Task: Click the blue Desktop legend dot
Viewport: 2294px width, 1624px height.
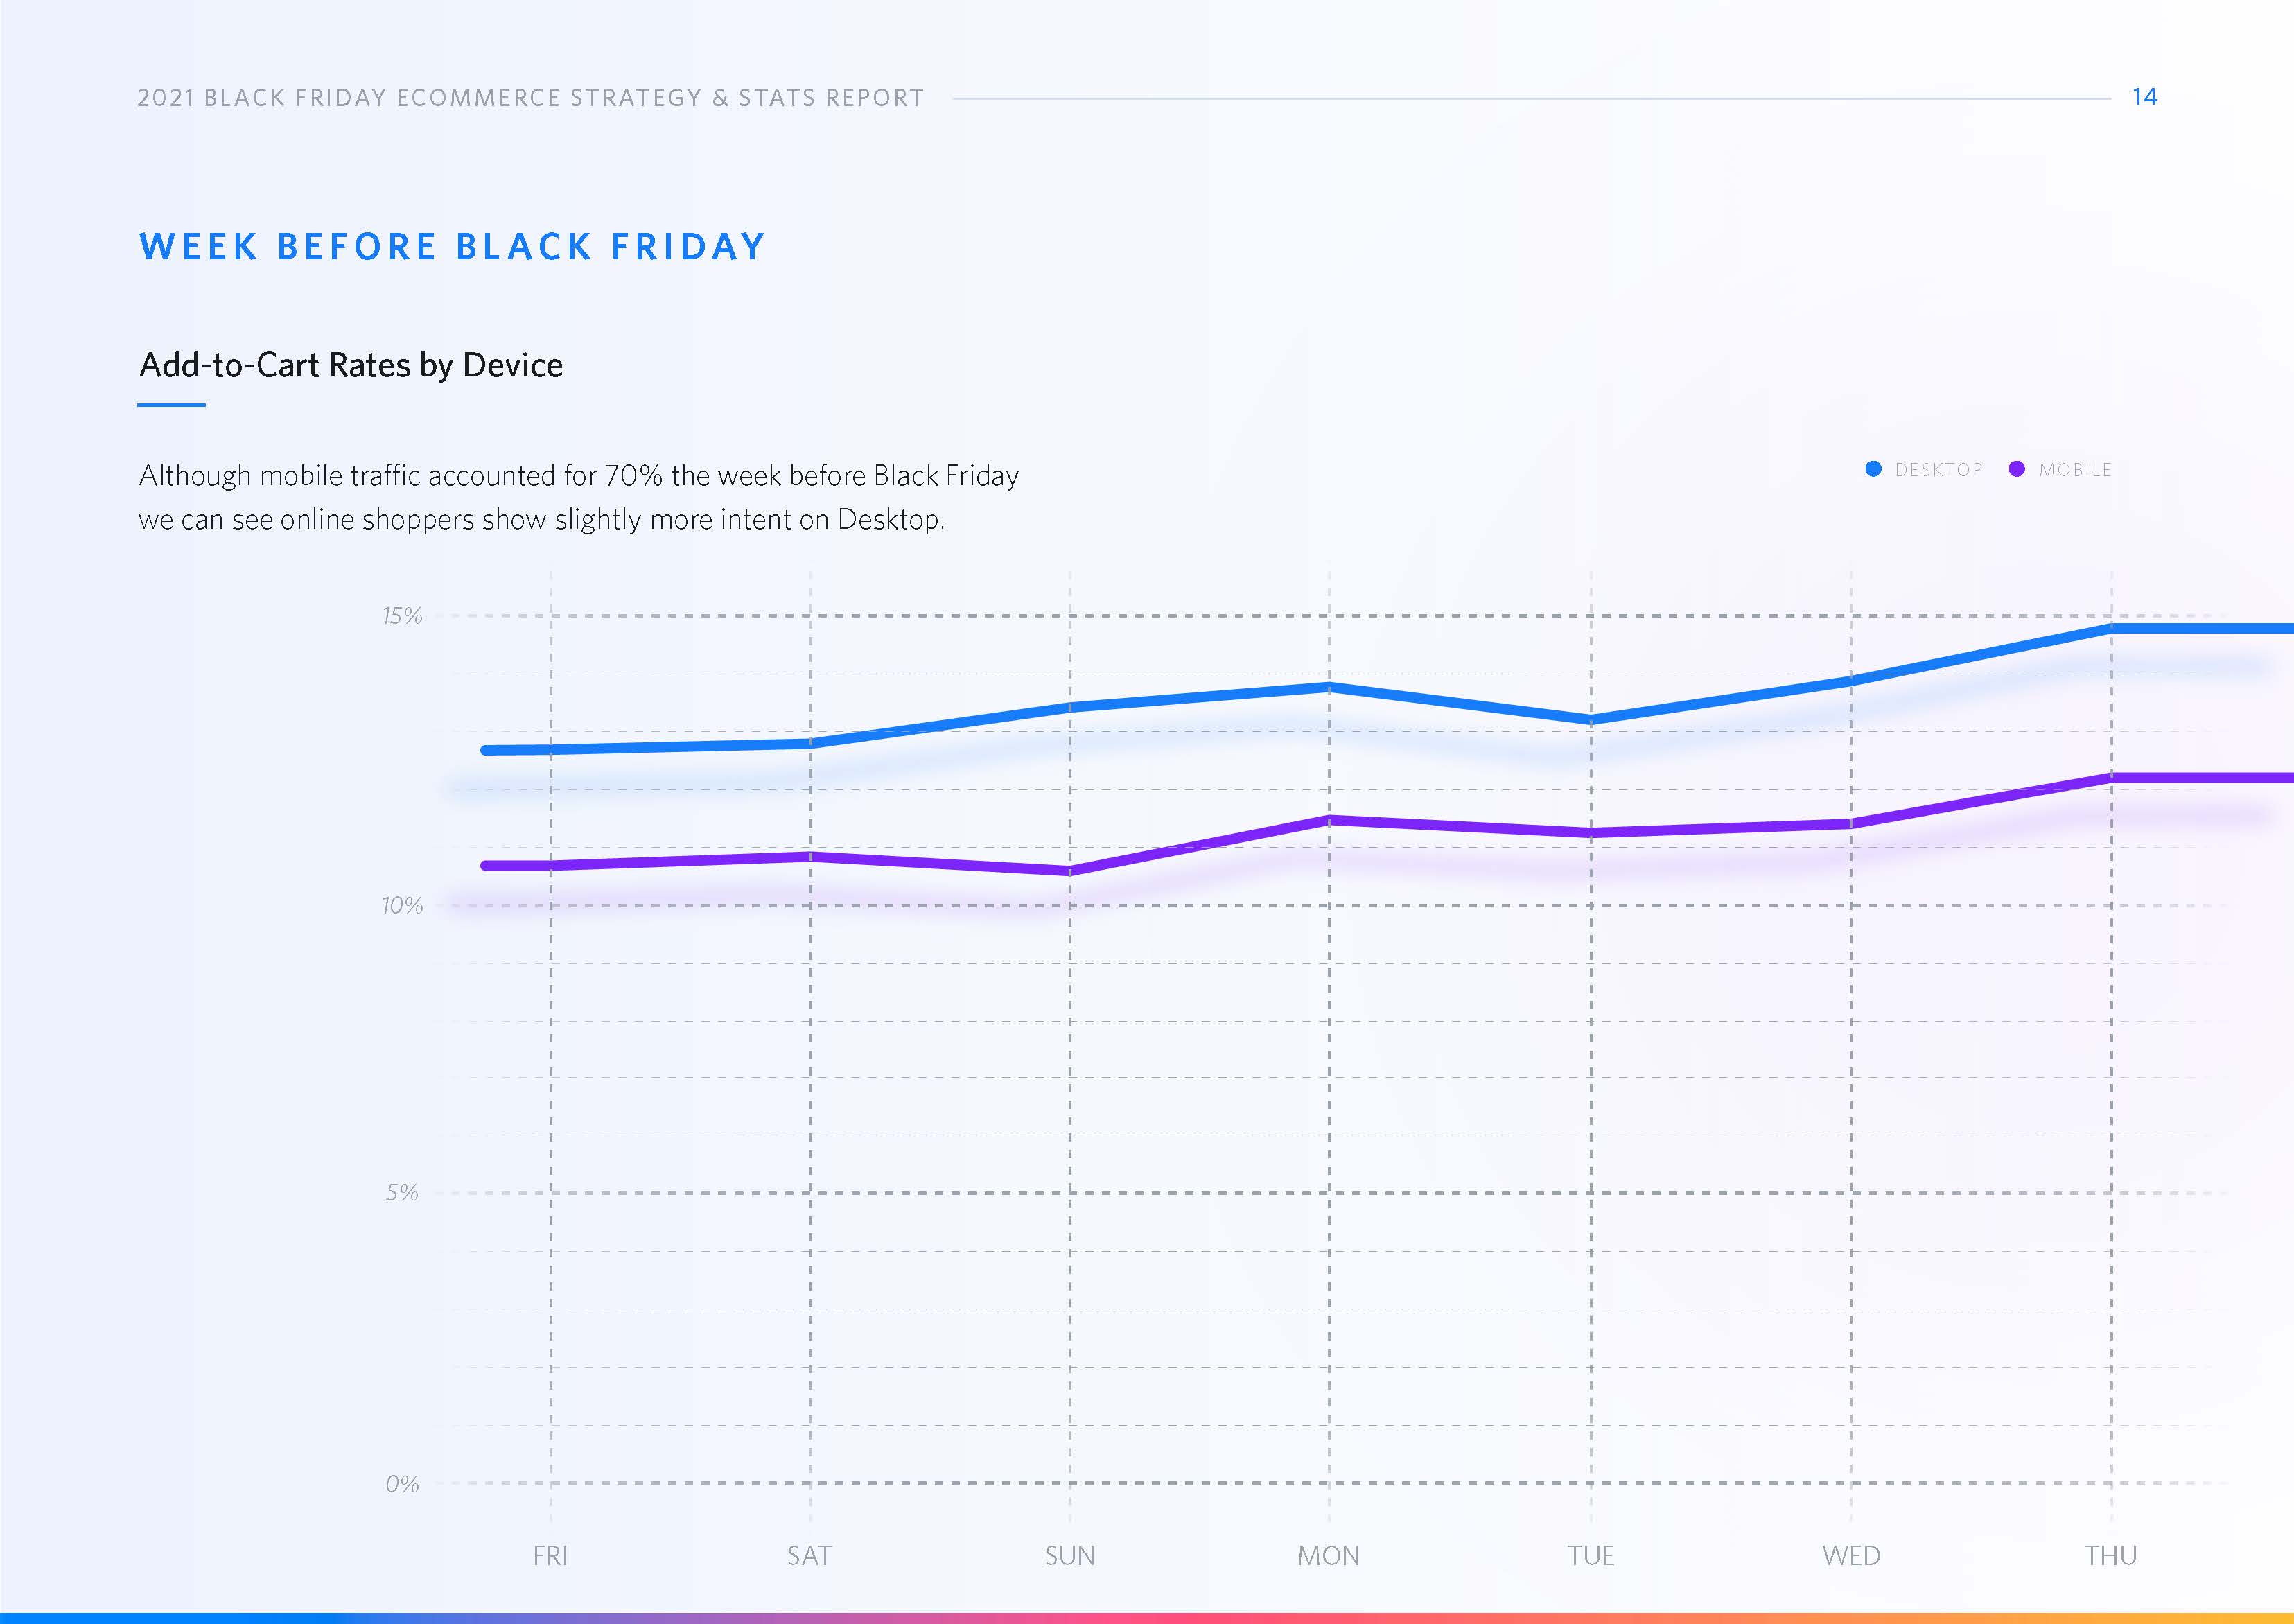Action: click(1873, 469)
